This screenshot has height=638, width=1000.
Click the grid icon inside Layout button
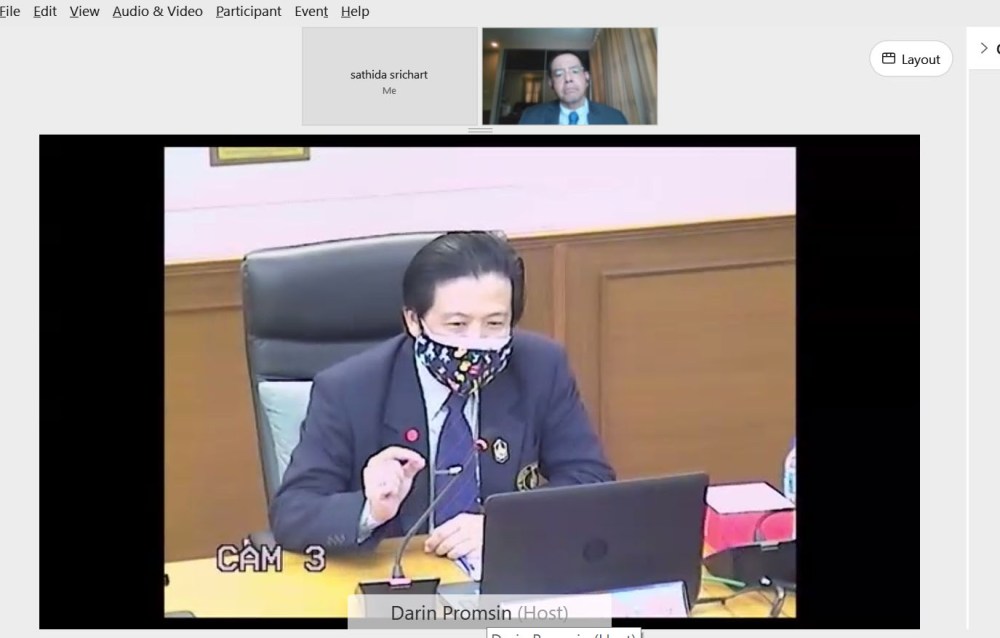click(x=888, y=59)
